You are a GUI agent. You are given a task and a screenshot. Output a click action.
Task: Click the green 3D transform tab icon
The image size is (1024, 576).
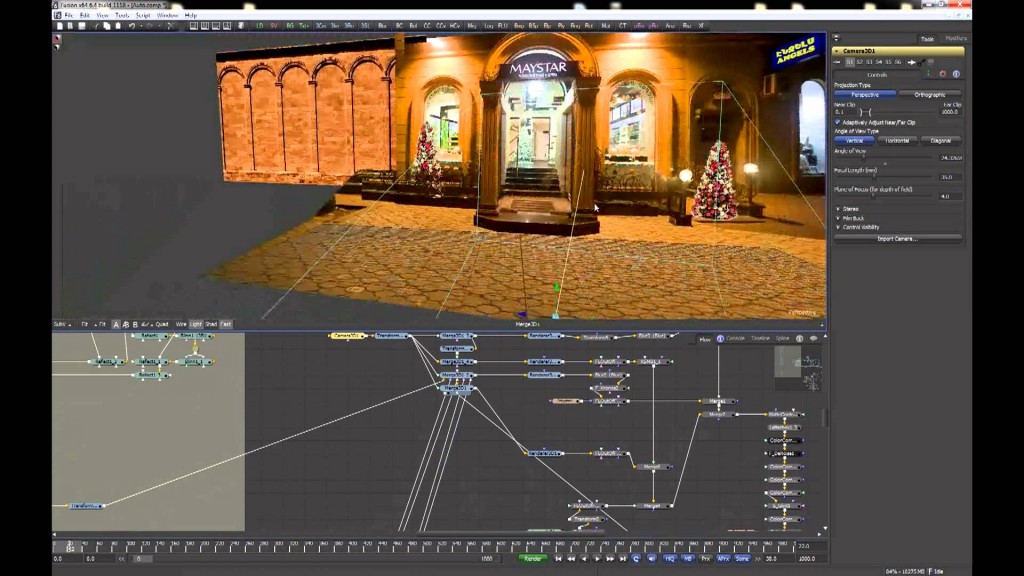tap(928, 74)
